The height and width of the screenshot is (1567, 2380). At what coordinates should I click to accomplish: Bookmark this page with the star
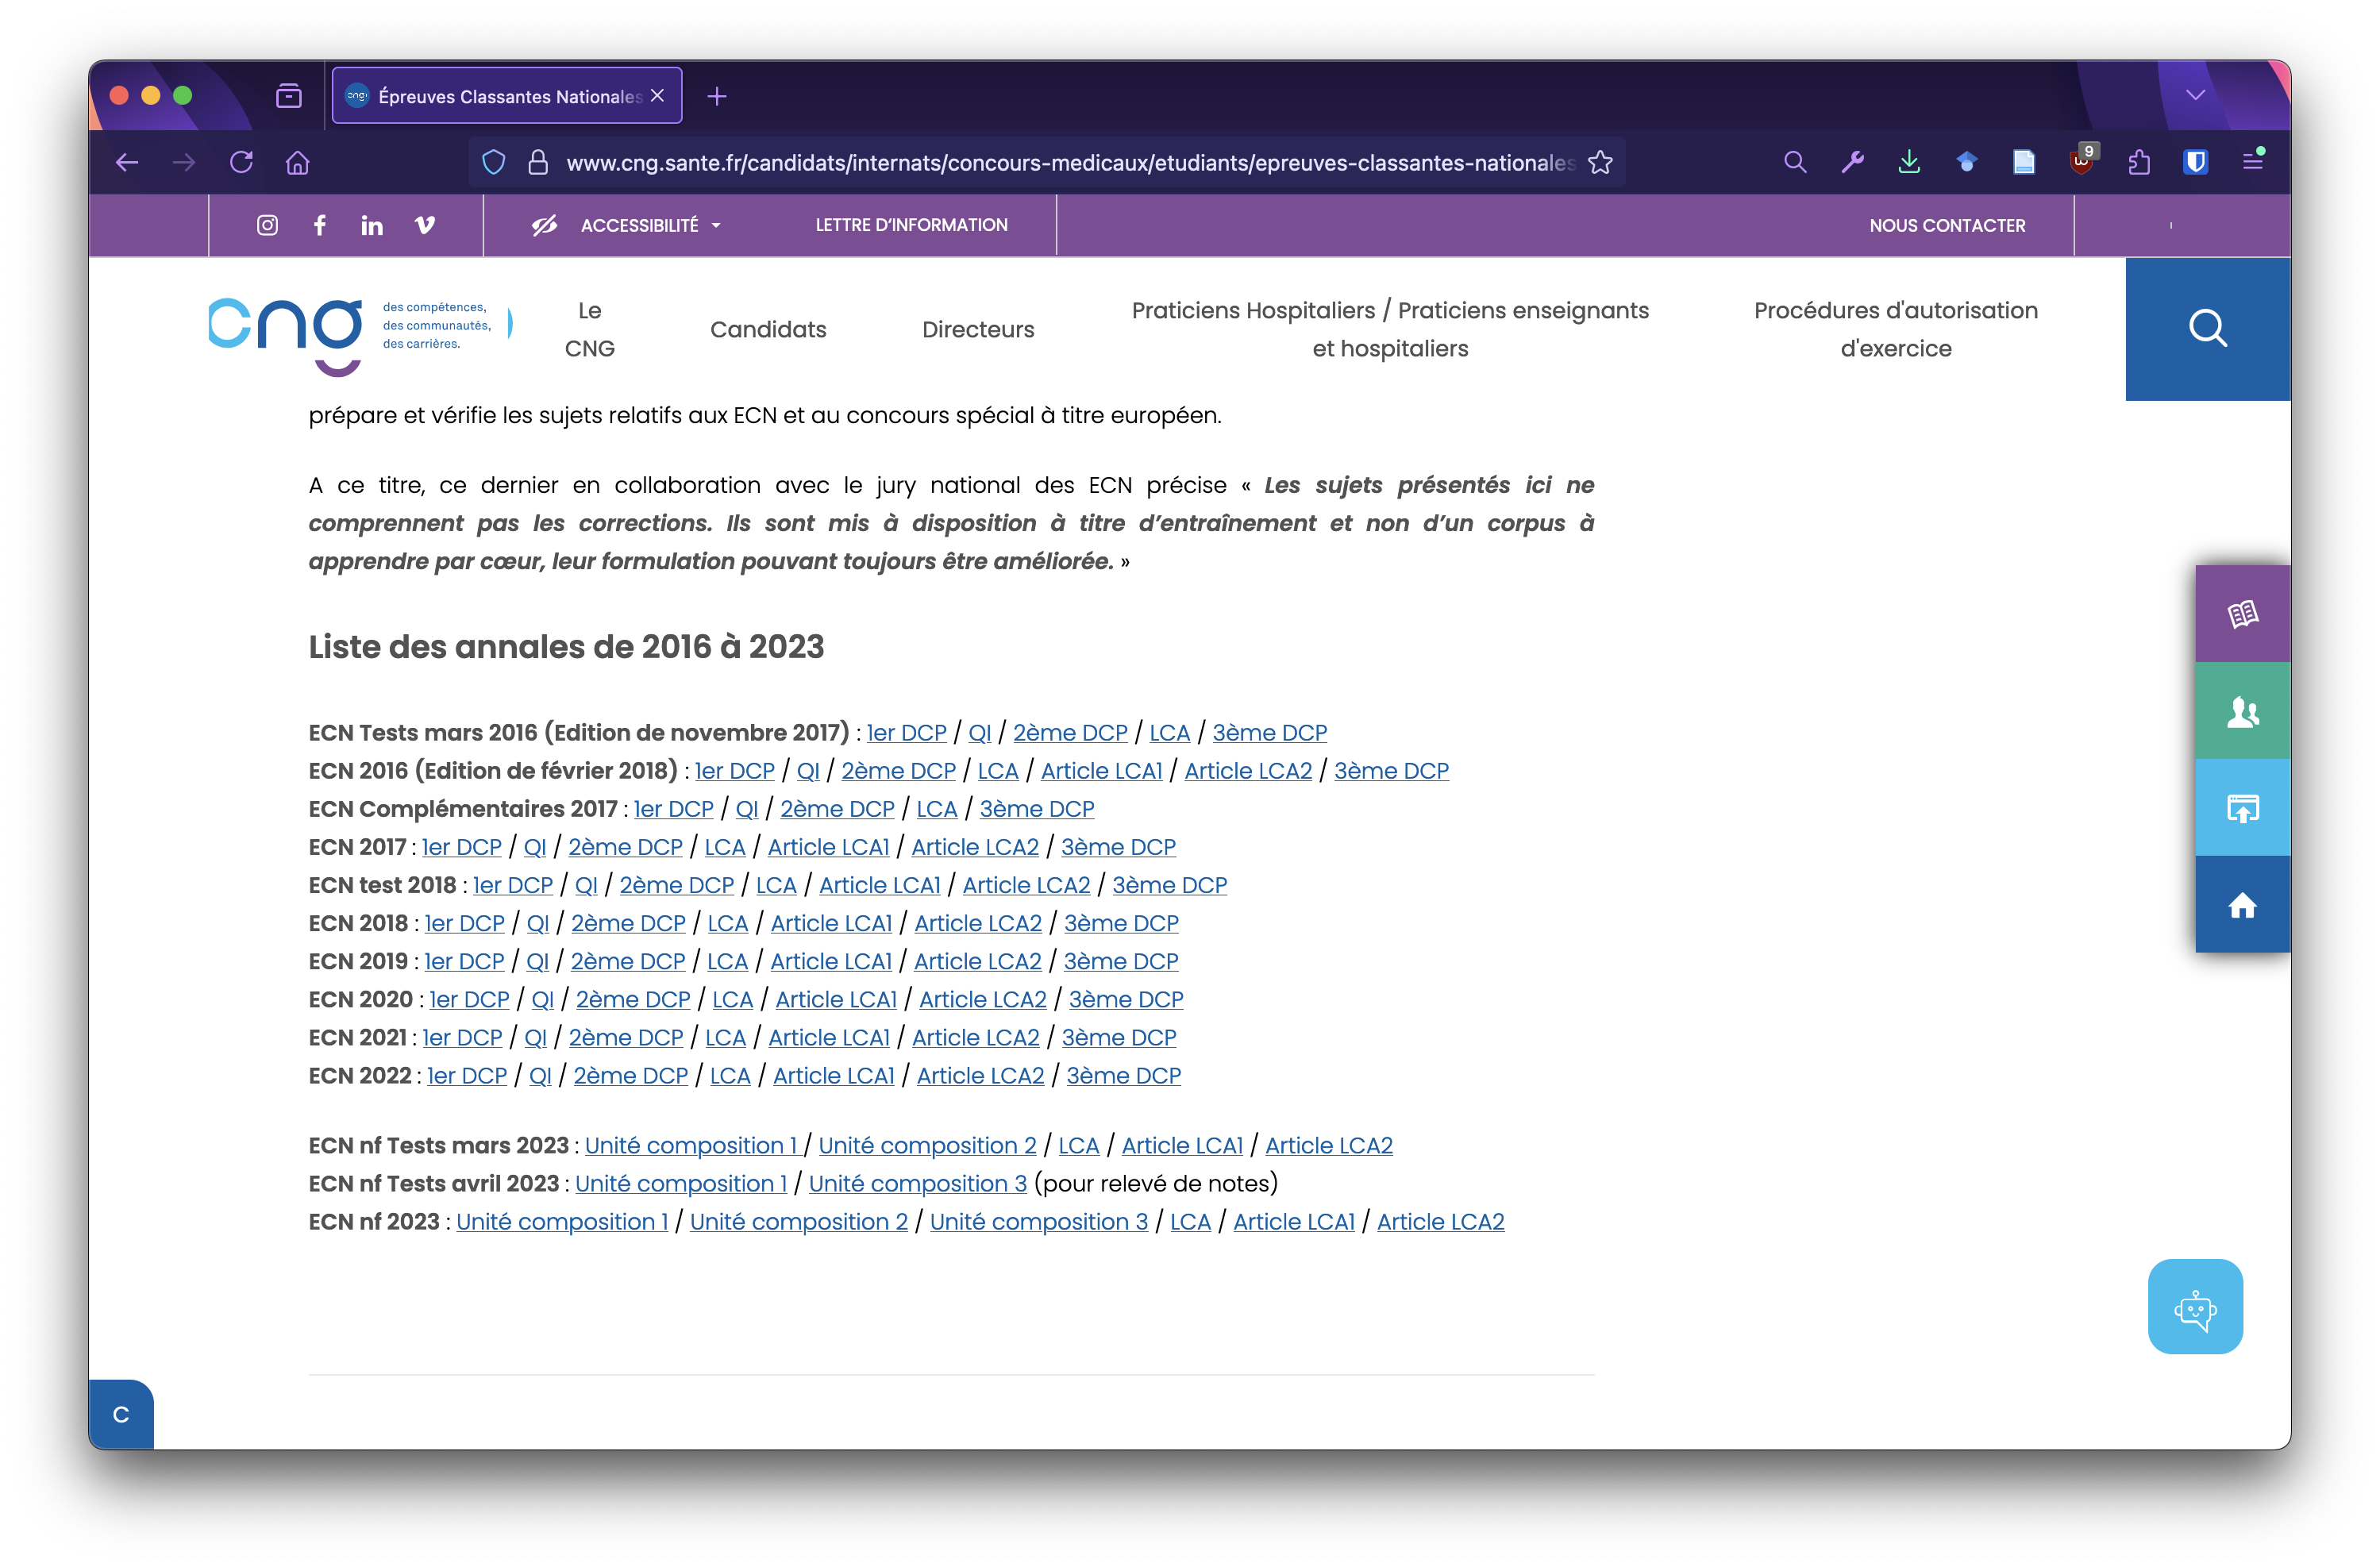coord(1601,162)
